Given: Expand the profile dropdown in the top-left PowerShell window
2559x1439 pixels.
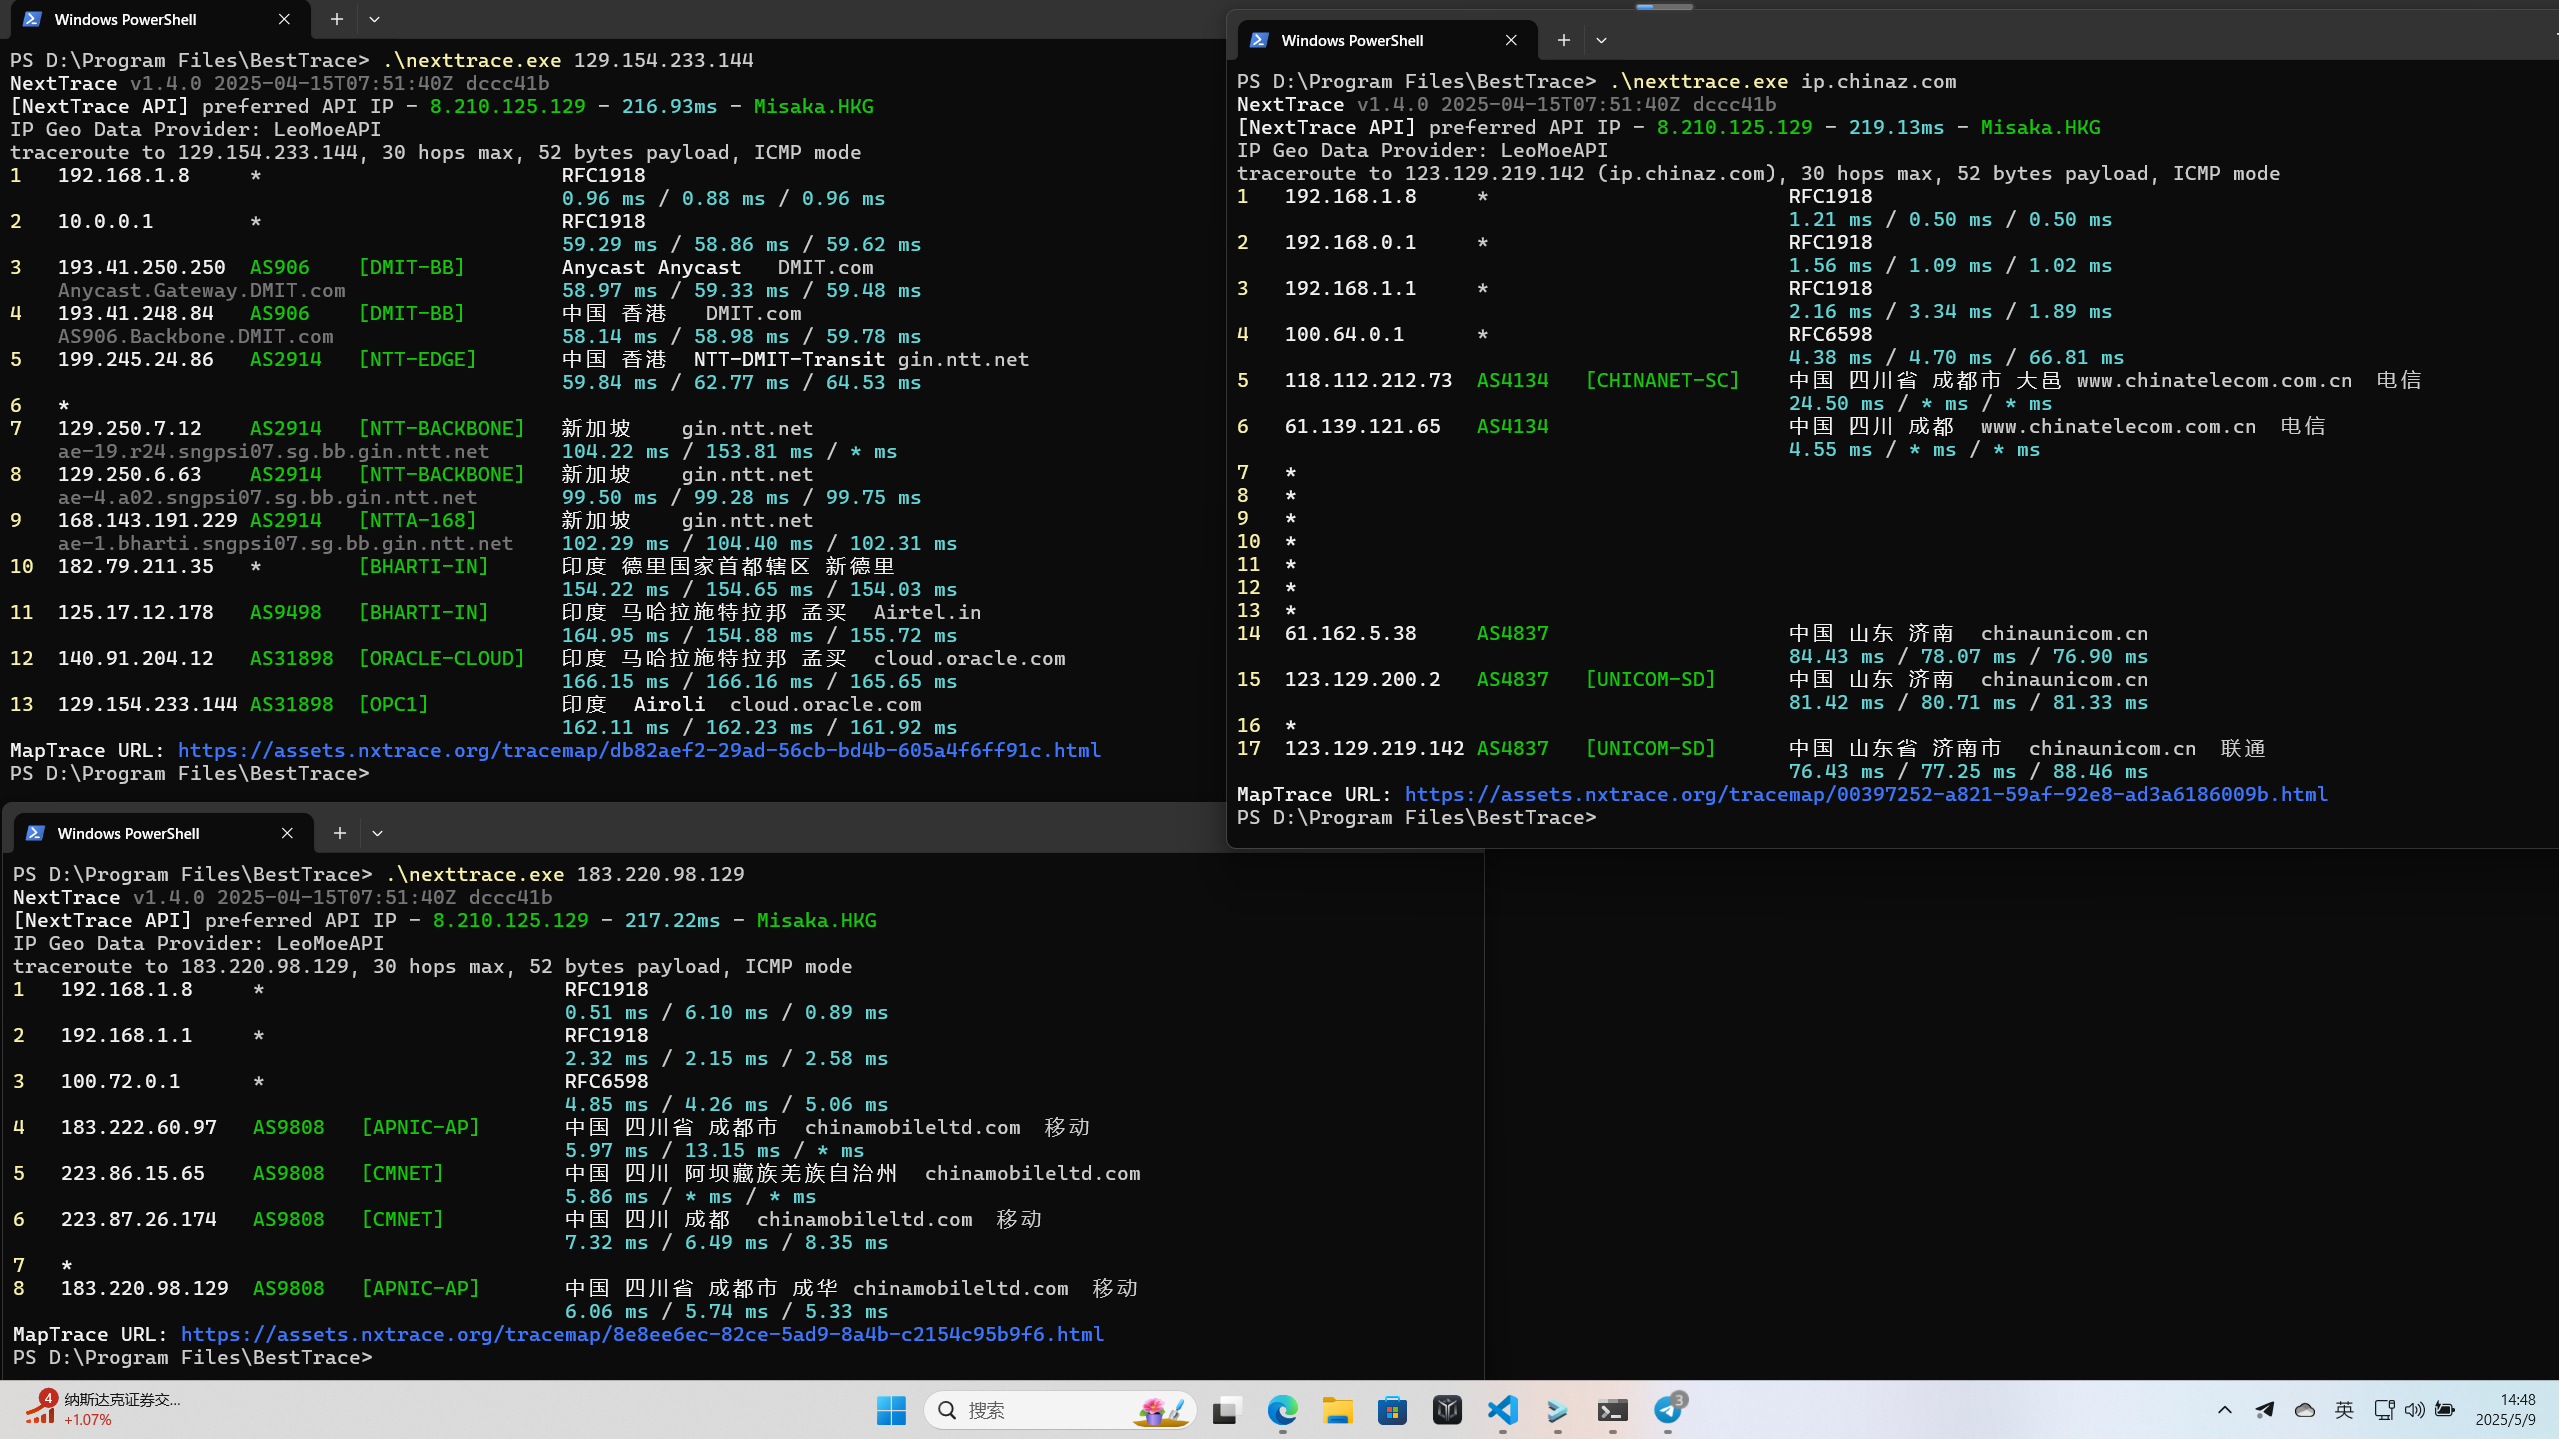Looking at the screenshot, I should [x=374, y=19].
